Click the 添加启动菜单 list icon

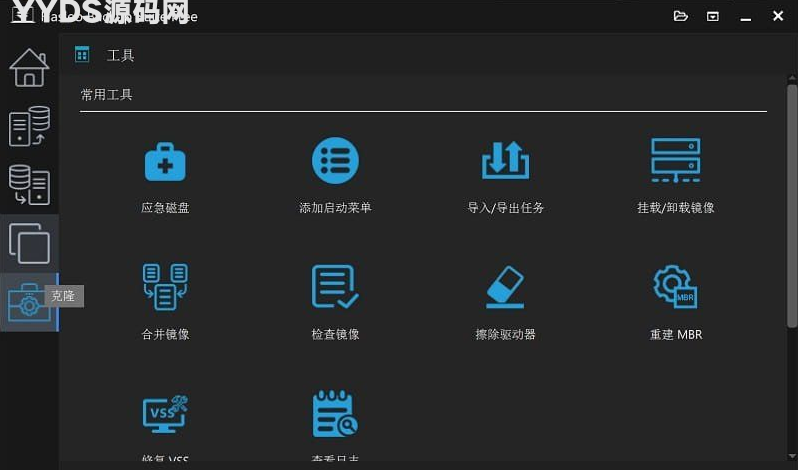coord(335,161)
